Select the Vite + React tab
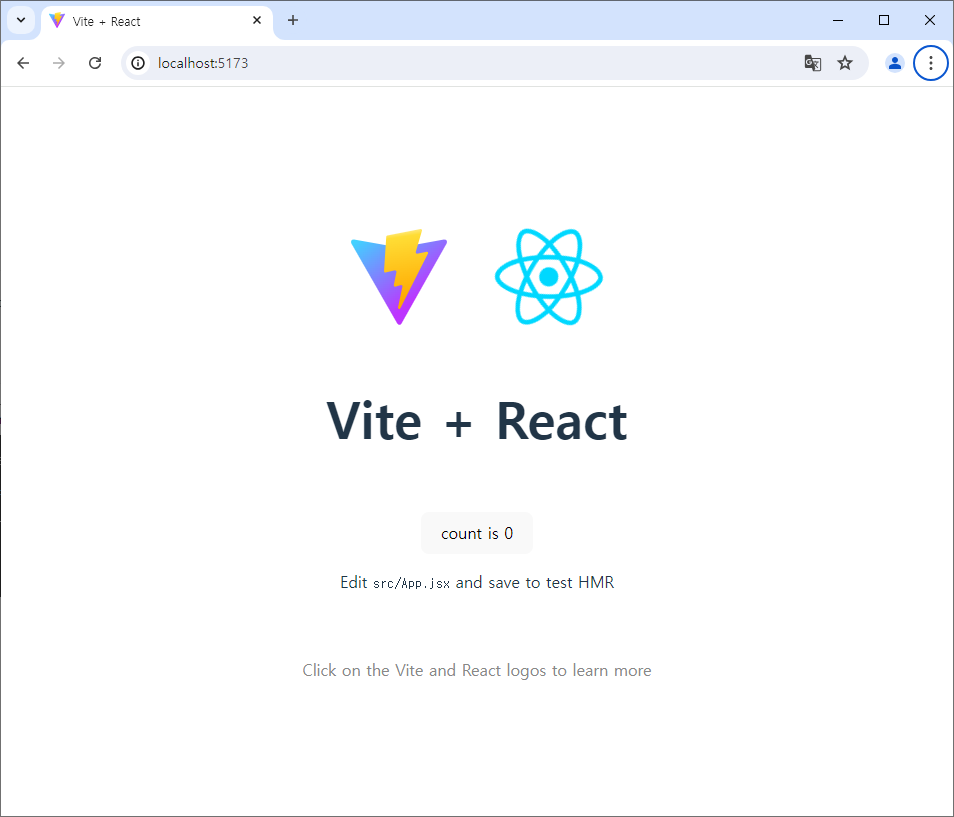 (x=157, y=22)
